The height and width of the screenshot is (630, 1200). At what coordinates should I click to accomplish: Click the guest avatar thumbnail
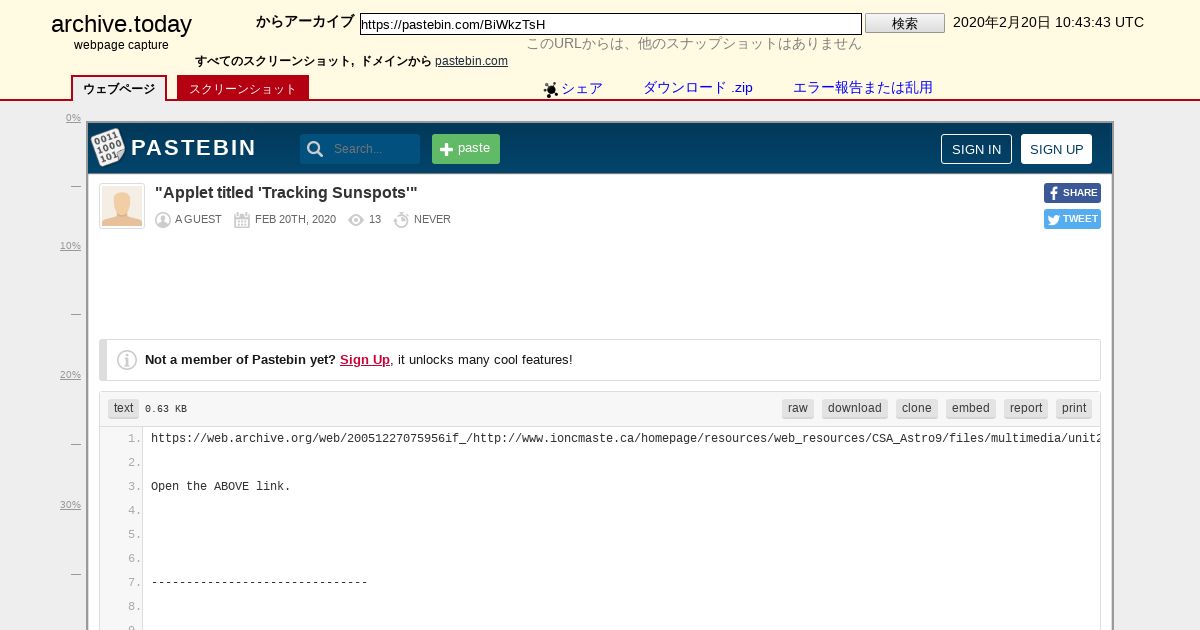[122, 206]
